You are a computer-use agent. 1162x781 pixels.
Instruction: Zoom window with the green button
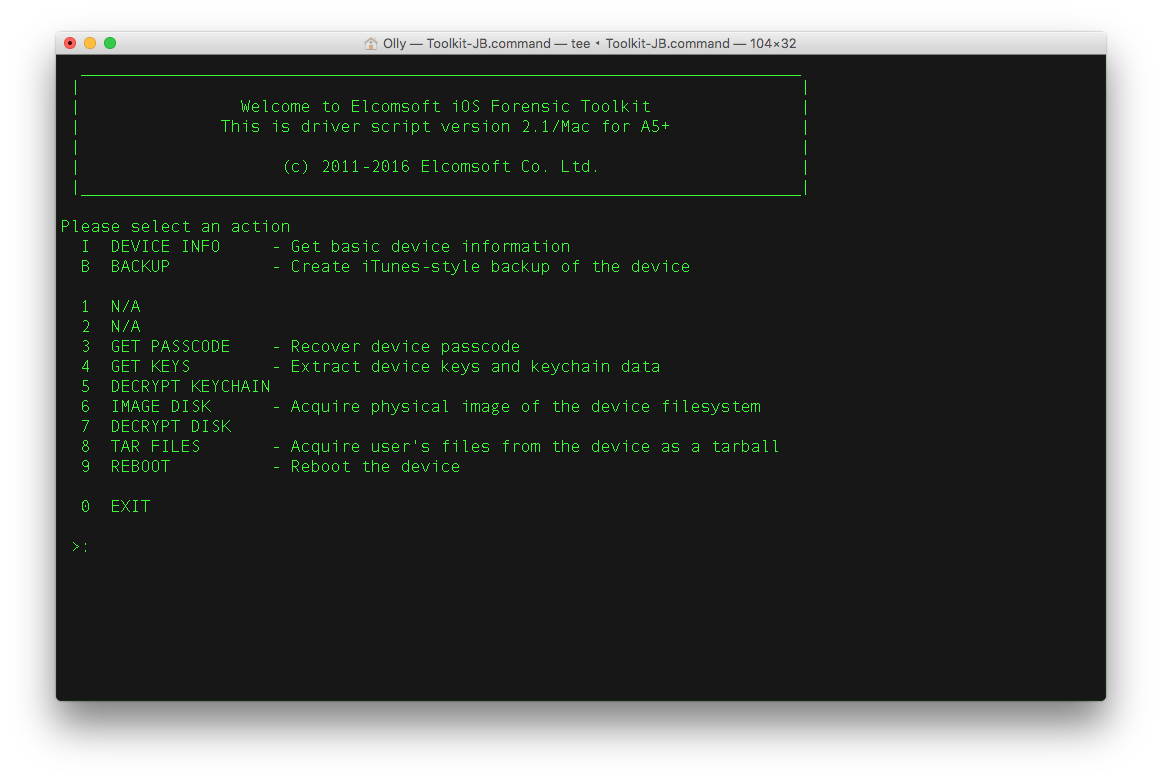click(110, 43)
